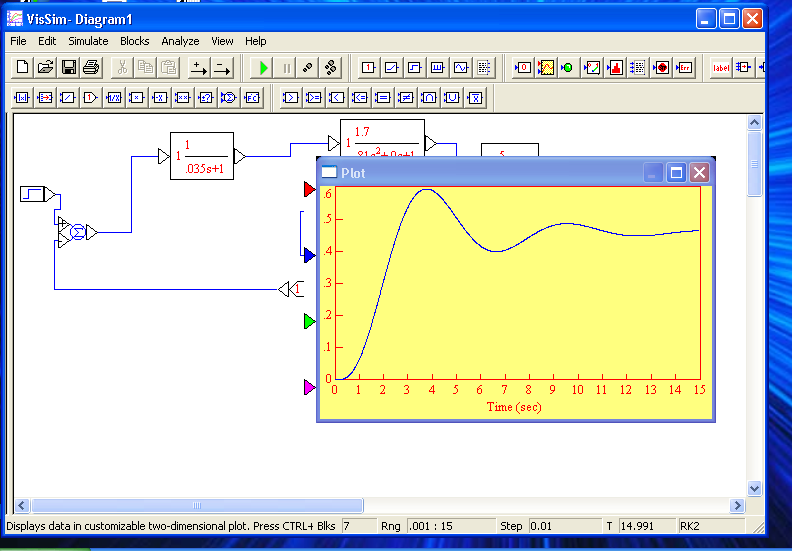The height and width of the screenshot is (551, 792).
Task: Open the View menu
Action: [222, 41]
